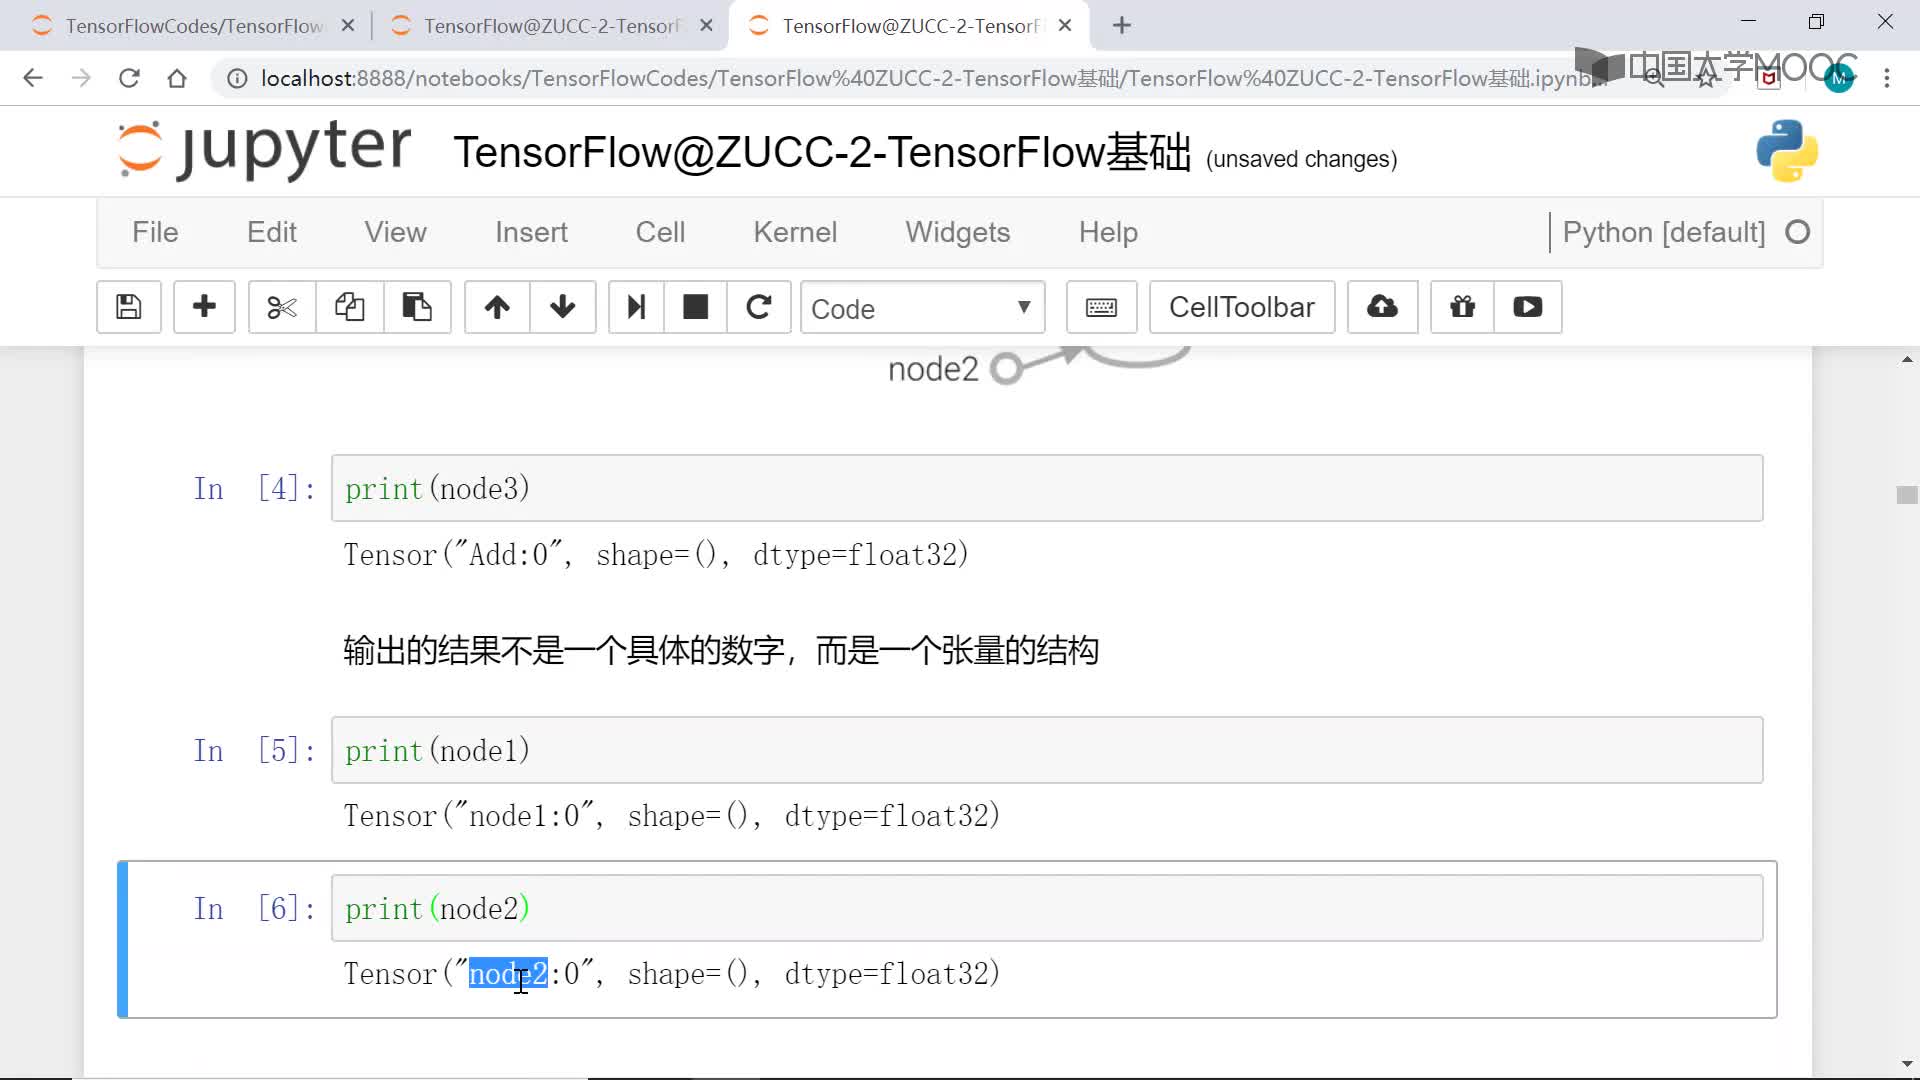
Task: Click inside the print(node2) code cell
Action: point(1047,908)
